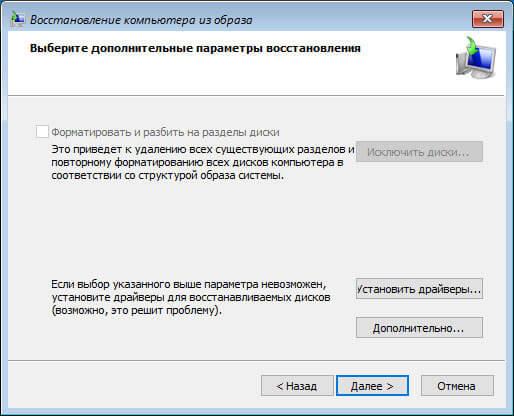Click the computer restore icon in header
Viewport: 514px width, 416px height.
(476, 58)
